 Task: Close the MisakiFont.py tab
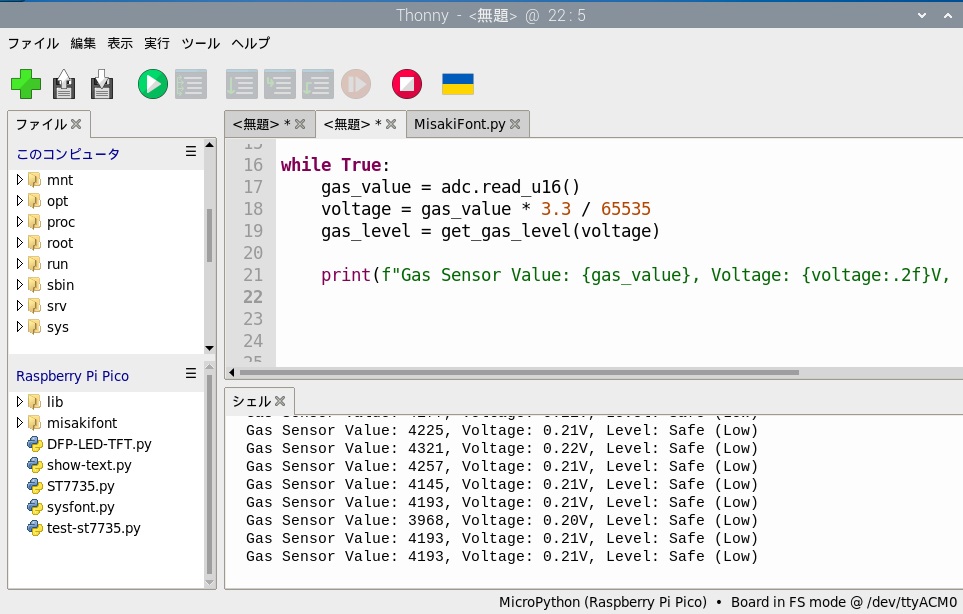tap(515, 125)
